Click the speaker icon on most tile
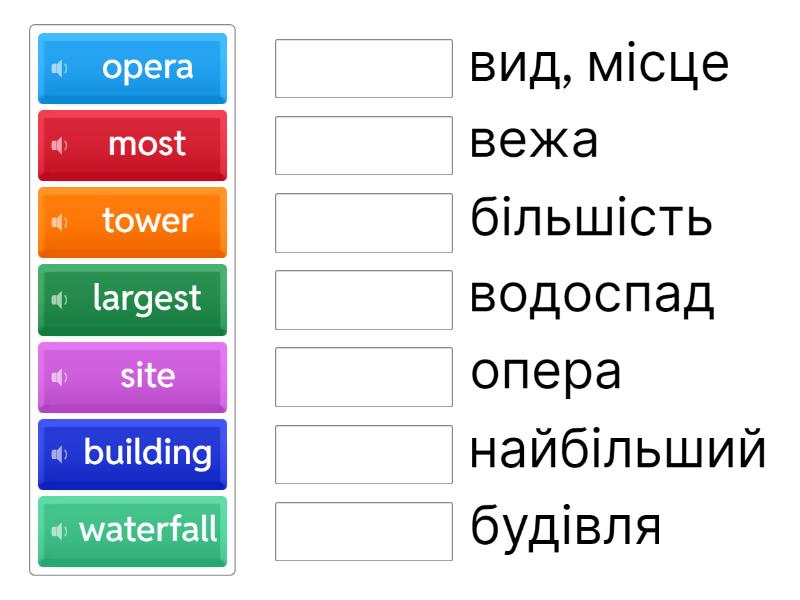The width and height of the screenshot is (800, 600). tap(59, 145)
